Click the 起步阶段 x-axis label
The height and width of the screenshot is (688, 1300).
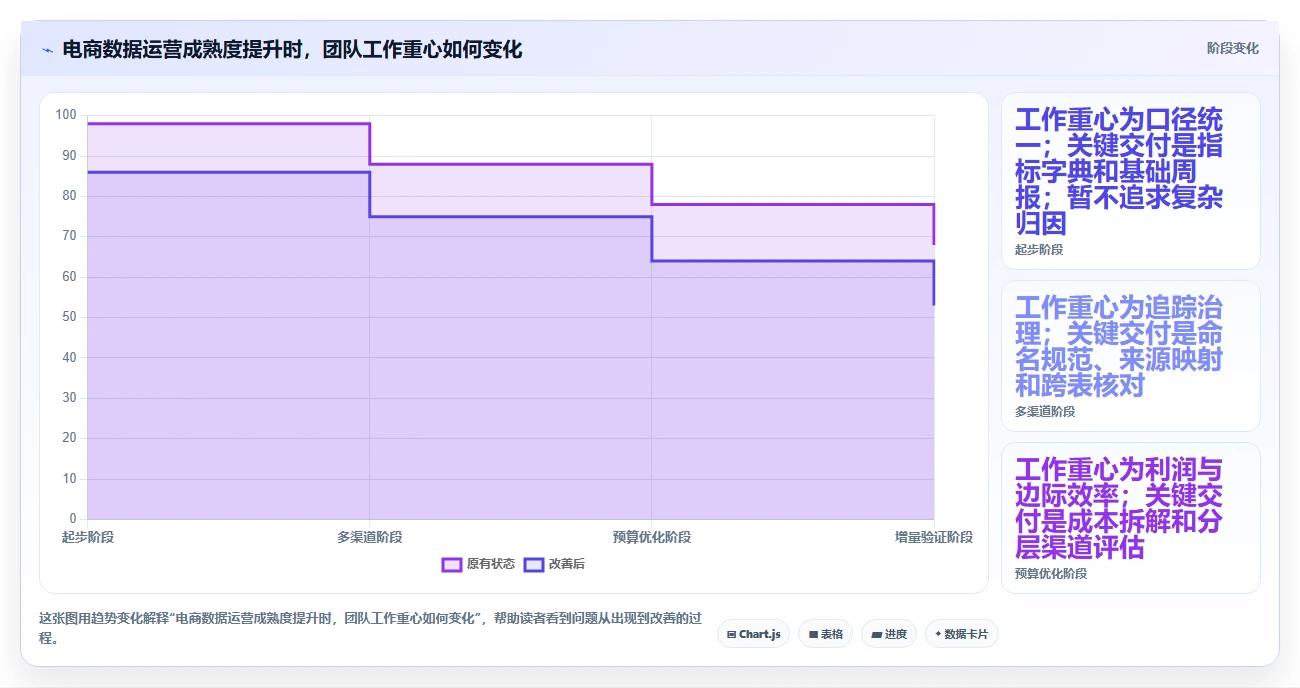88,537
